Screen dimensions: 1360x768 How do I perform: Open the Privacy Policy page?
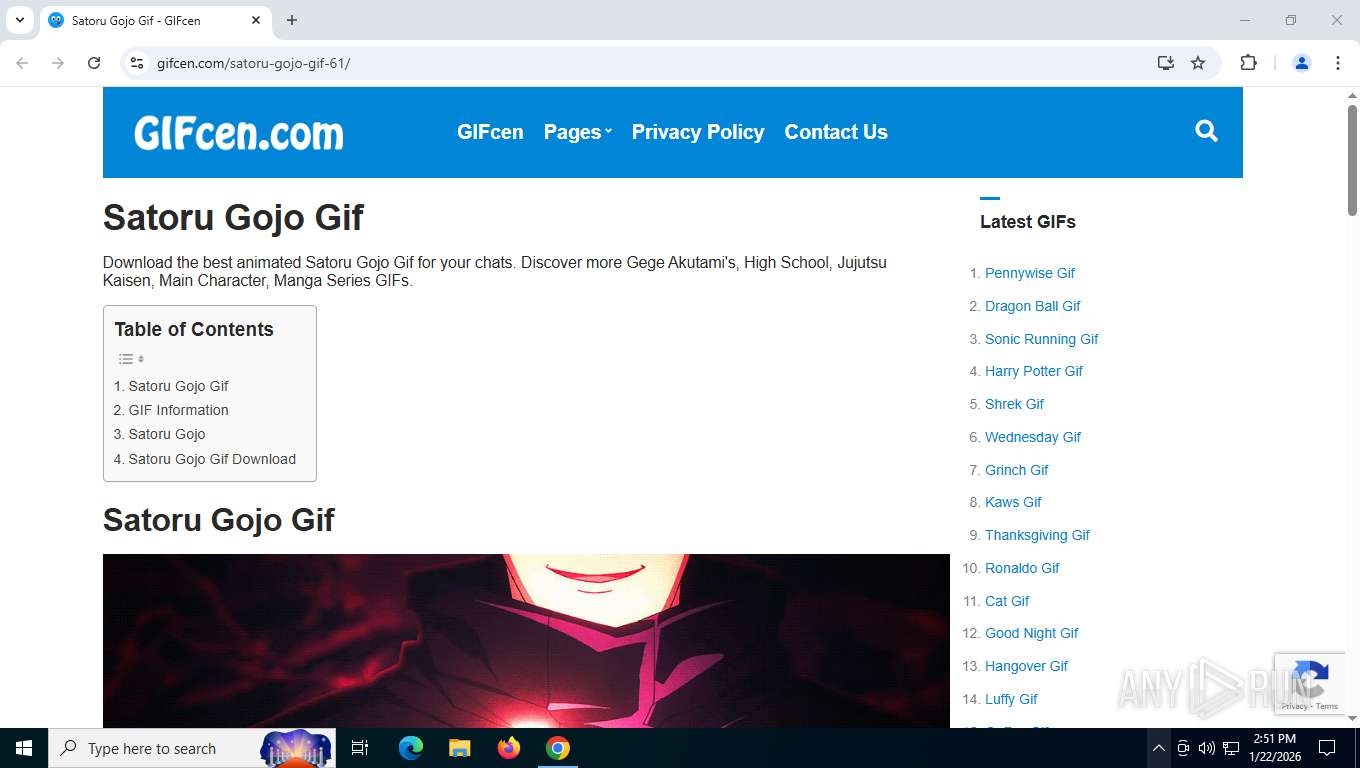698,132
